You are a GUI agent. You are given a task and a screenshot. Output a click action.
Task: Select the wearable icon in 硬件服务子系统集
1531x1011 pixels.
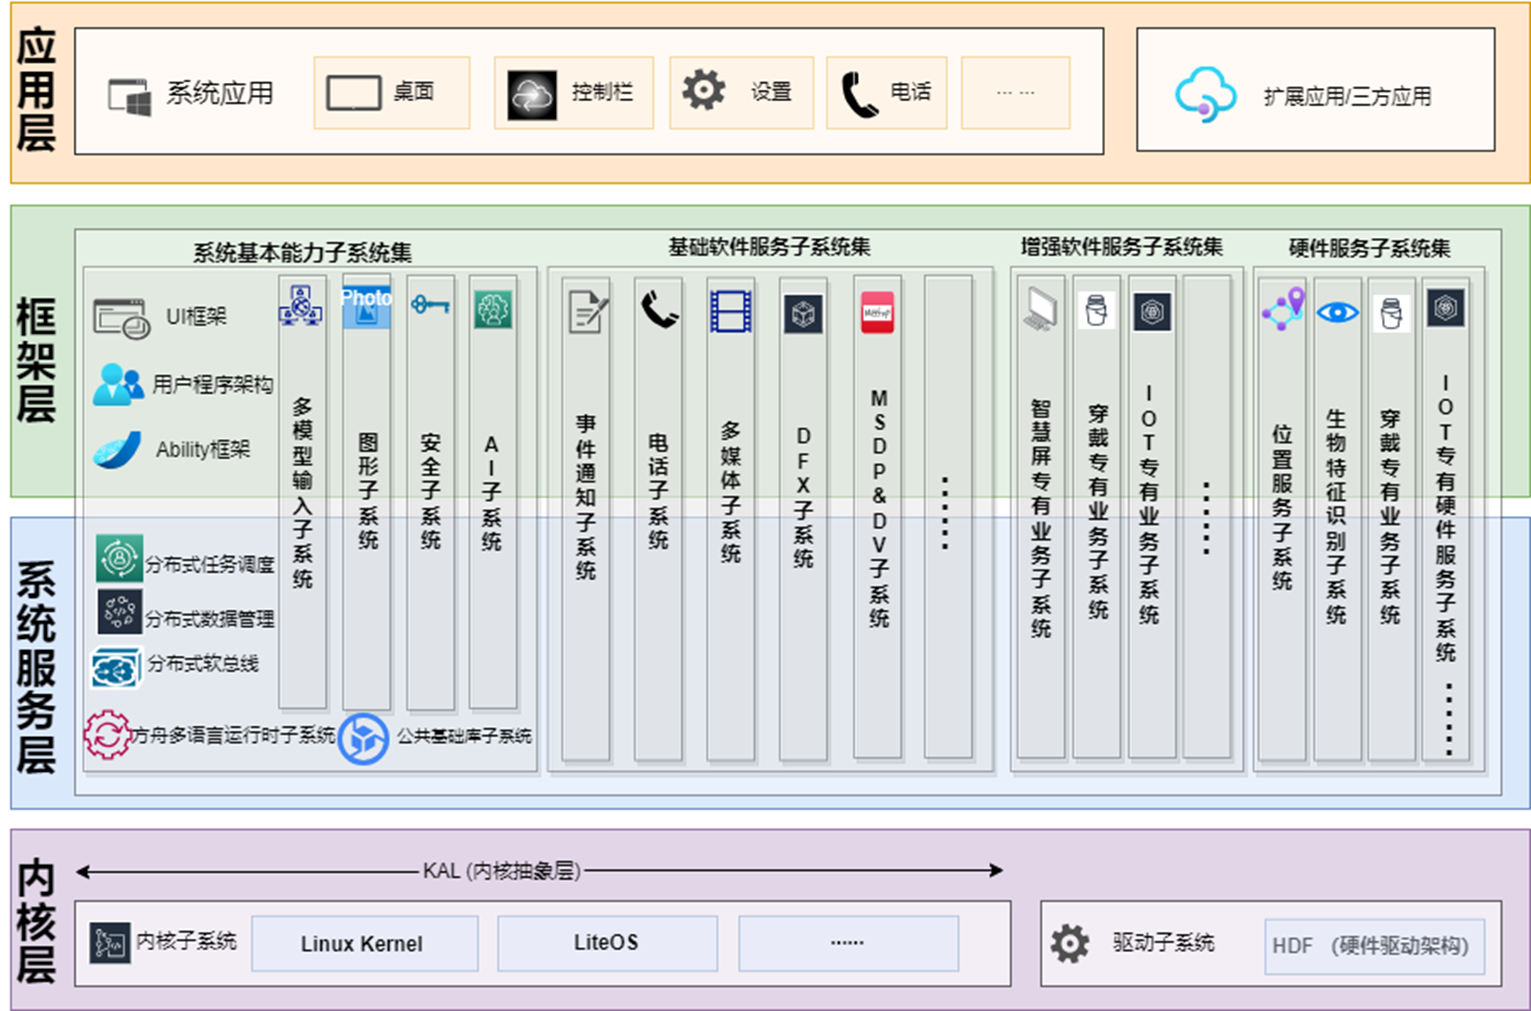coord(1391,313)
